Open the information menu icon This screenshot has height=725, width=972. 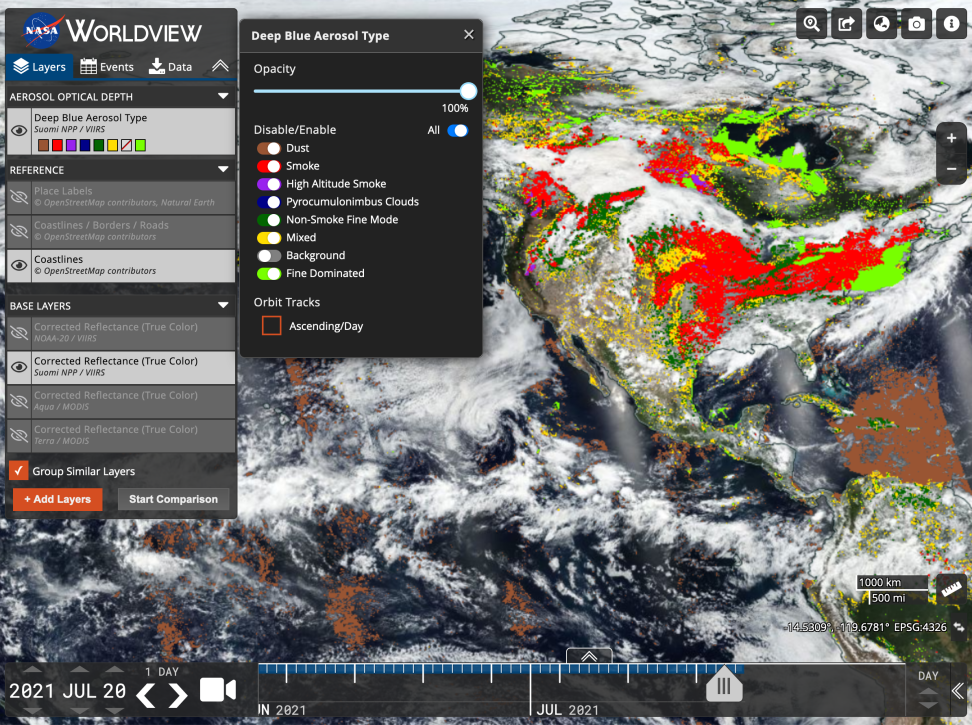952,24
